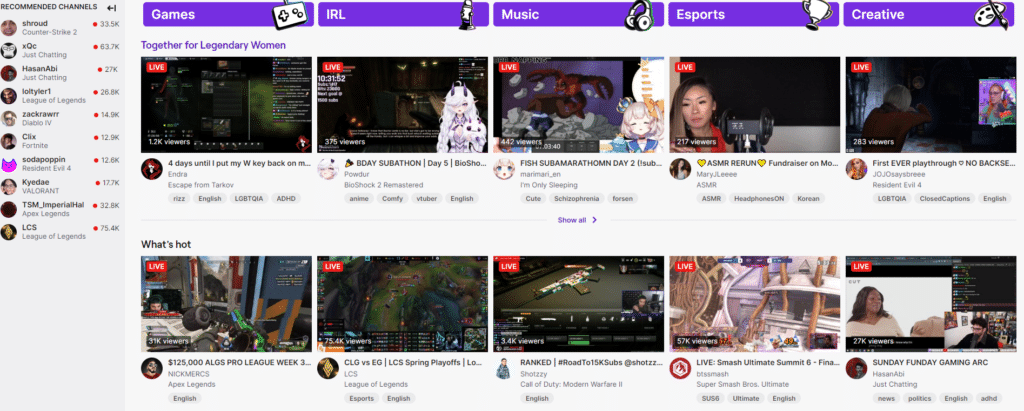1024x411 pixels.
Task: Open NICKMERCS avatar icon
Action: (152, 367)
